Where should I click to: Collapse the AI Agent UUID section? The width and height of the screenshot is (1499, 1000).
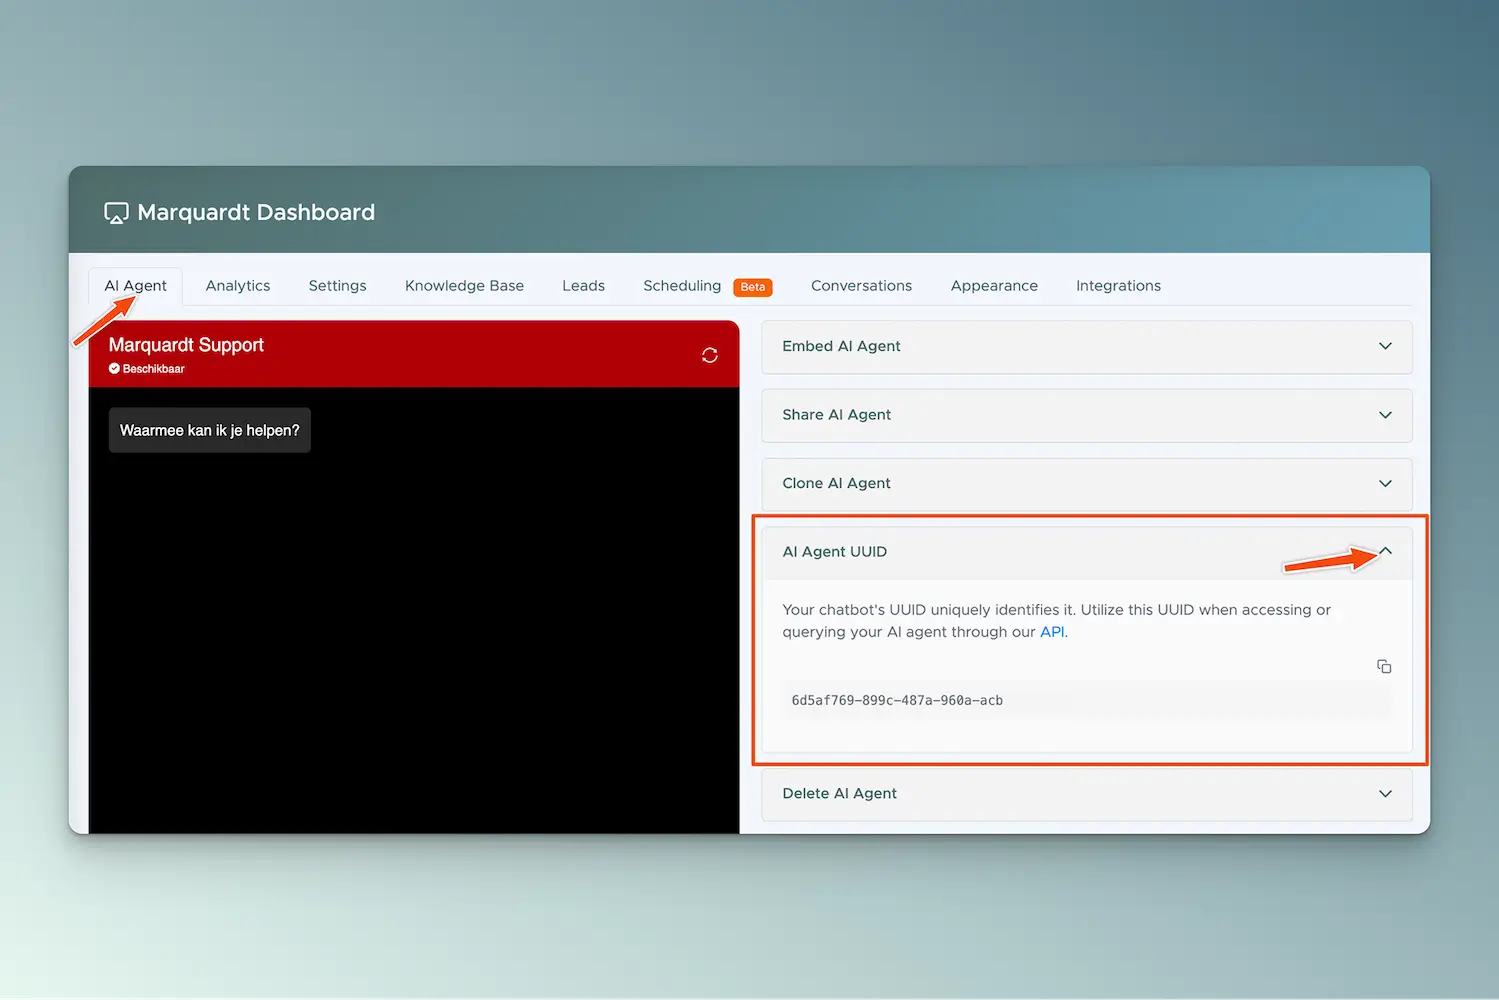click(x=1087, y=552)
